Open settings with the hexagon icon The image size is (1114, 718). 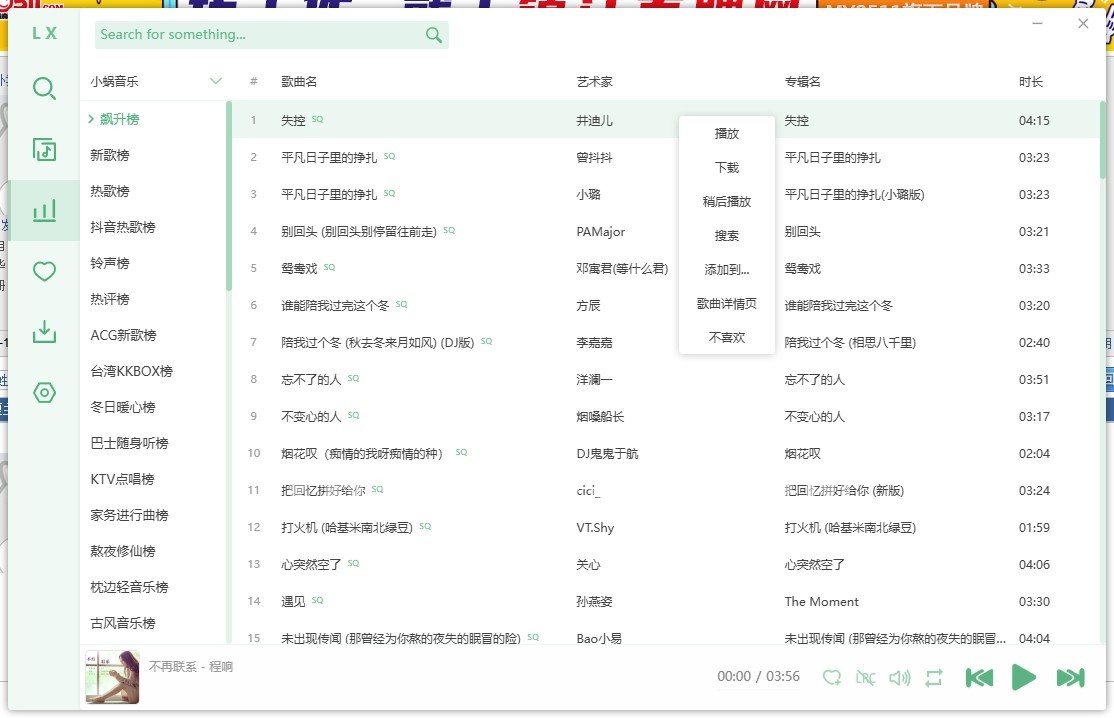tap(44, 393)
